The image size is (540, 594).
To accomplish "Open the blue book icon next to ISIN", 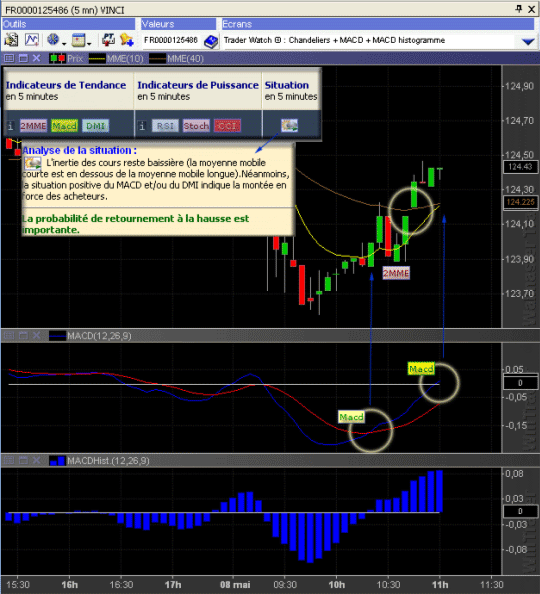I will (211, 41).
